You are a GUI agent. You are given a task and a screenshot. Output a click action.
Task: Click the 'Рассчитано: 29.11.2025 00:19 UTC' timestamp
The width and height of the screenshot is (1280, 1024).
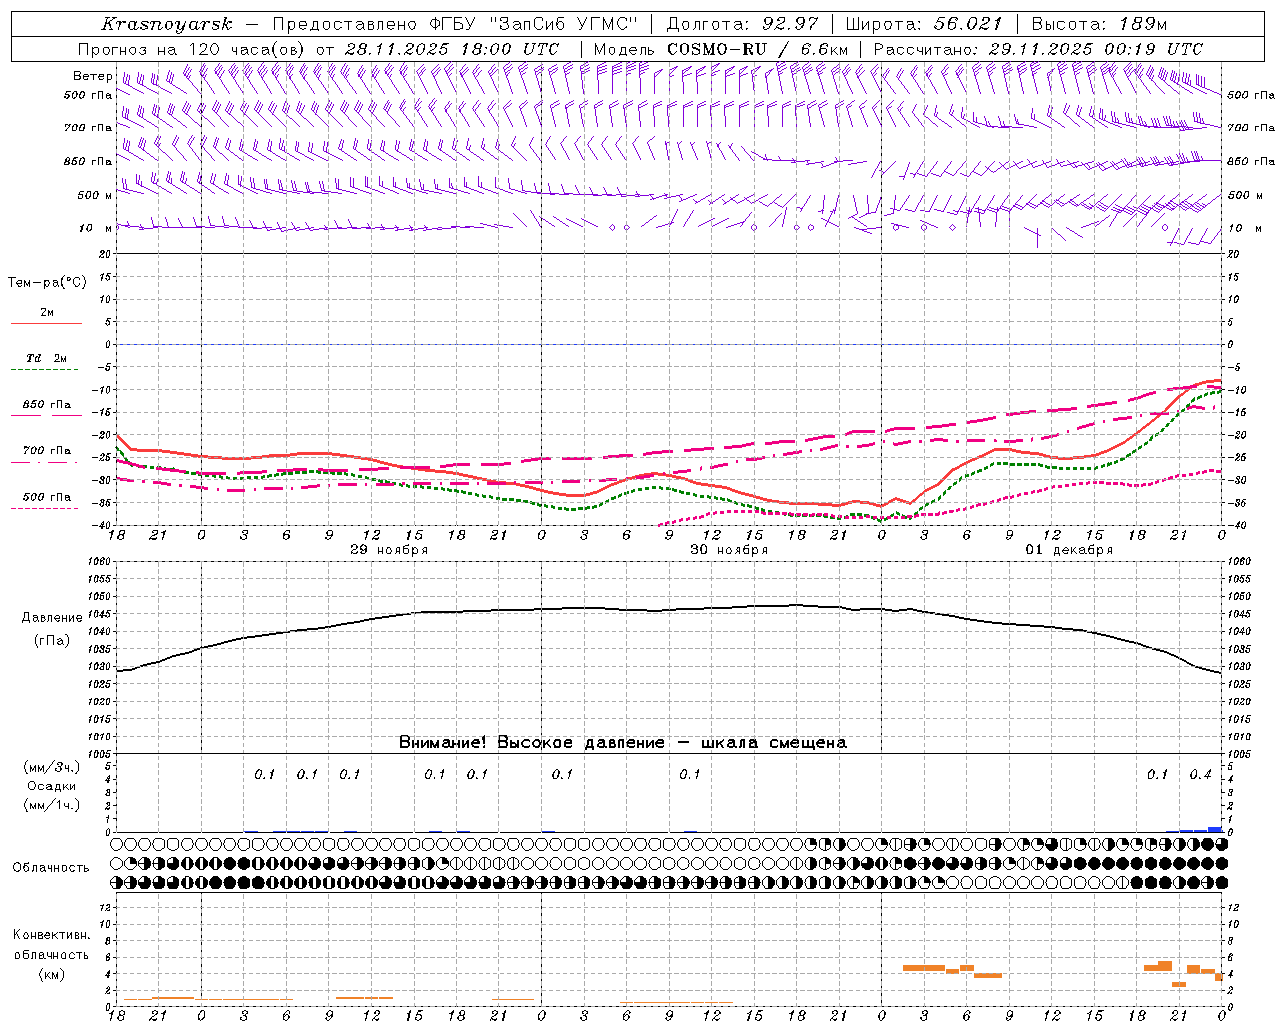(x=1038, y=49)
